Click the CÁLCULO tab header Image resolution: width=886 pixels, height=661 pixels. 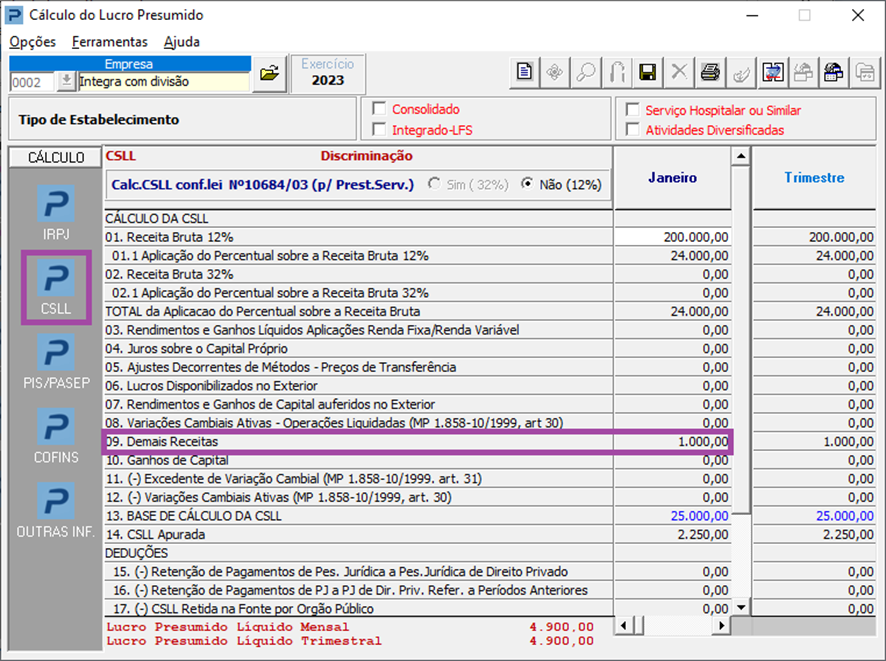(56, 157)
